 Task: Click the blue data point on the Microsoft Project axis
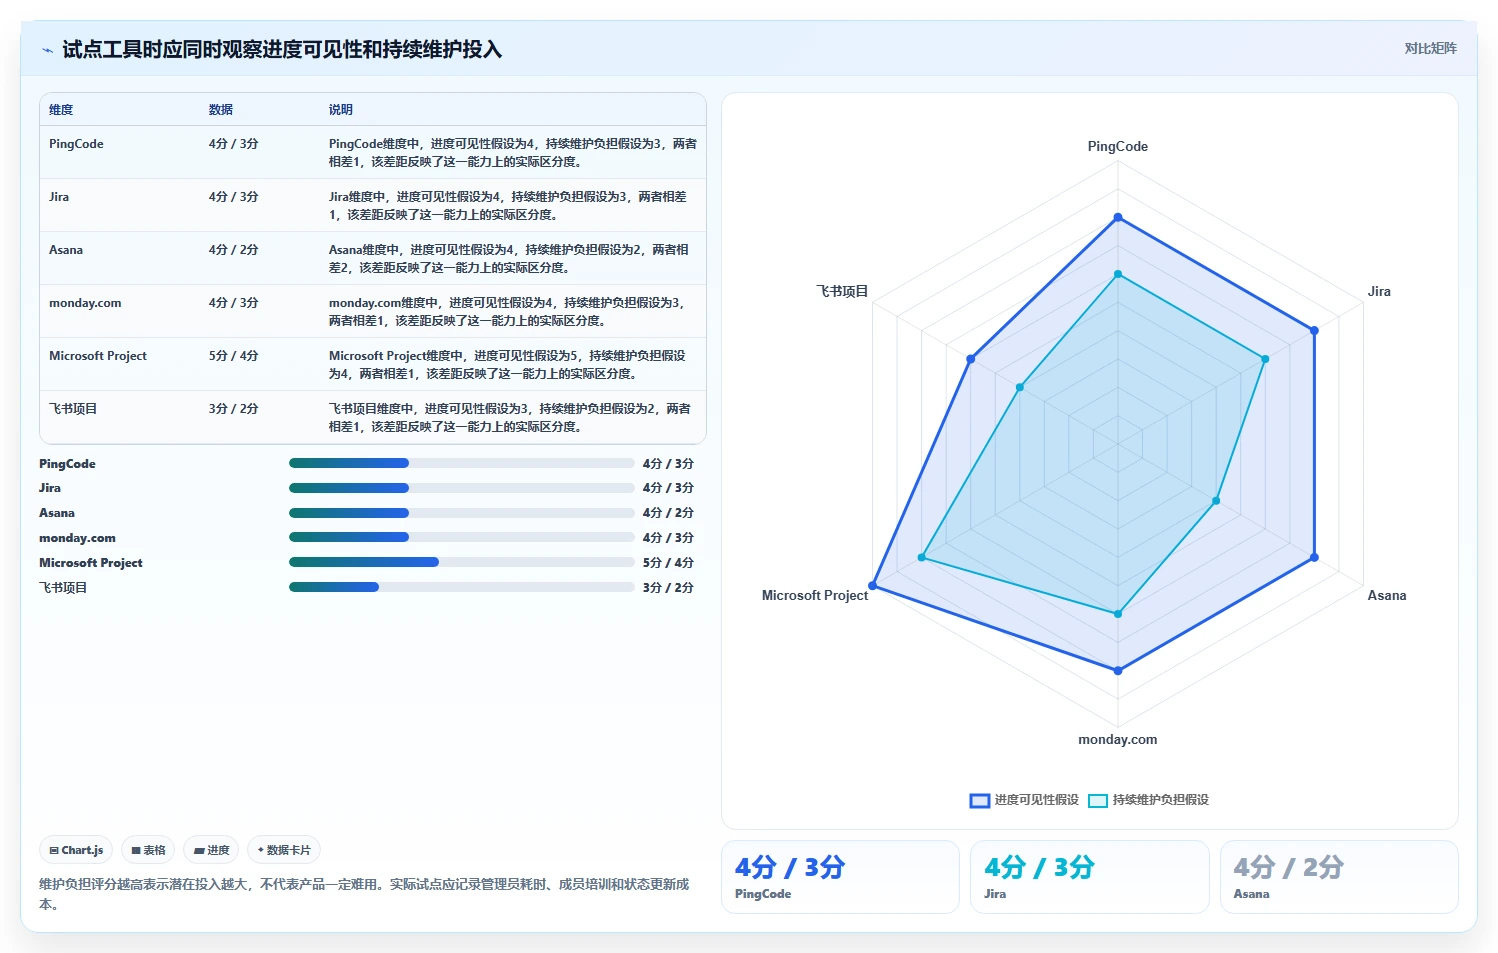tap(873, 585)
